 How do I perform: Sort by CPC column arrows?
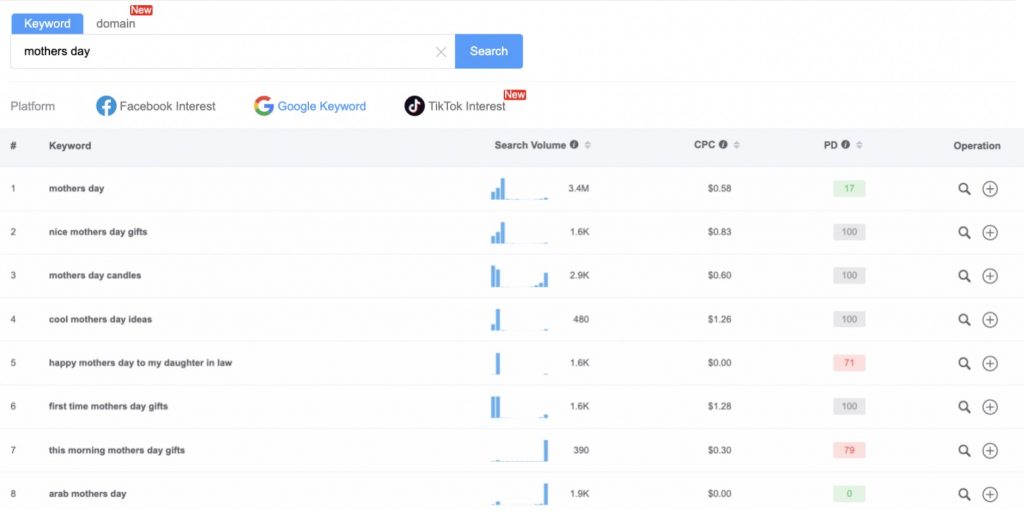point(737,145)
